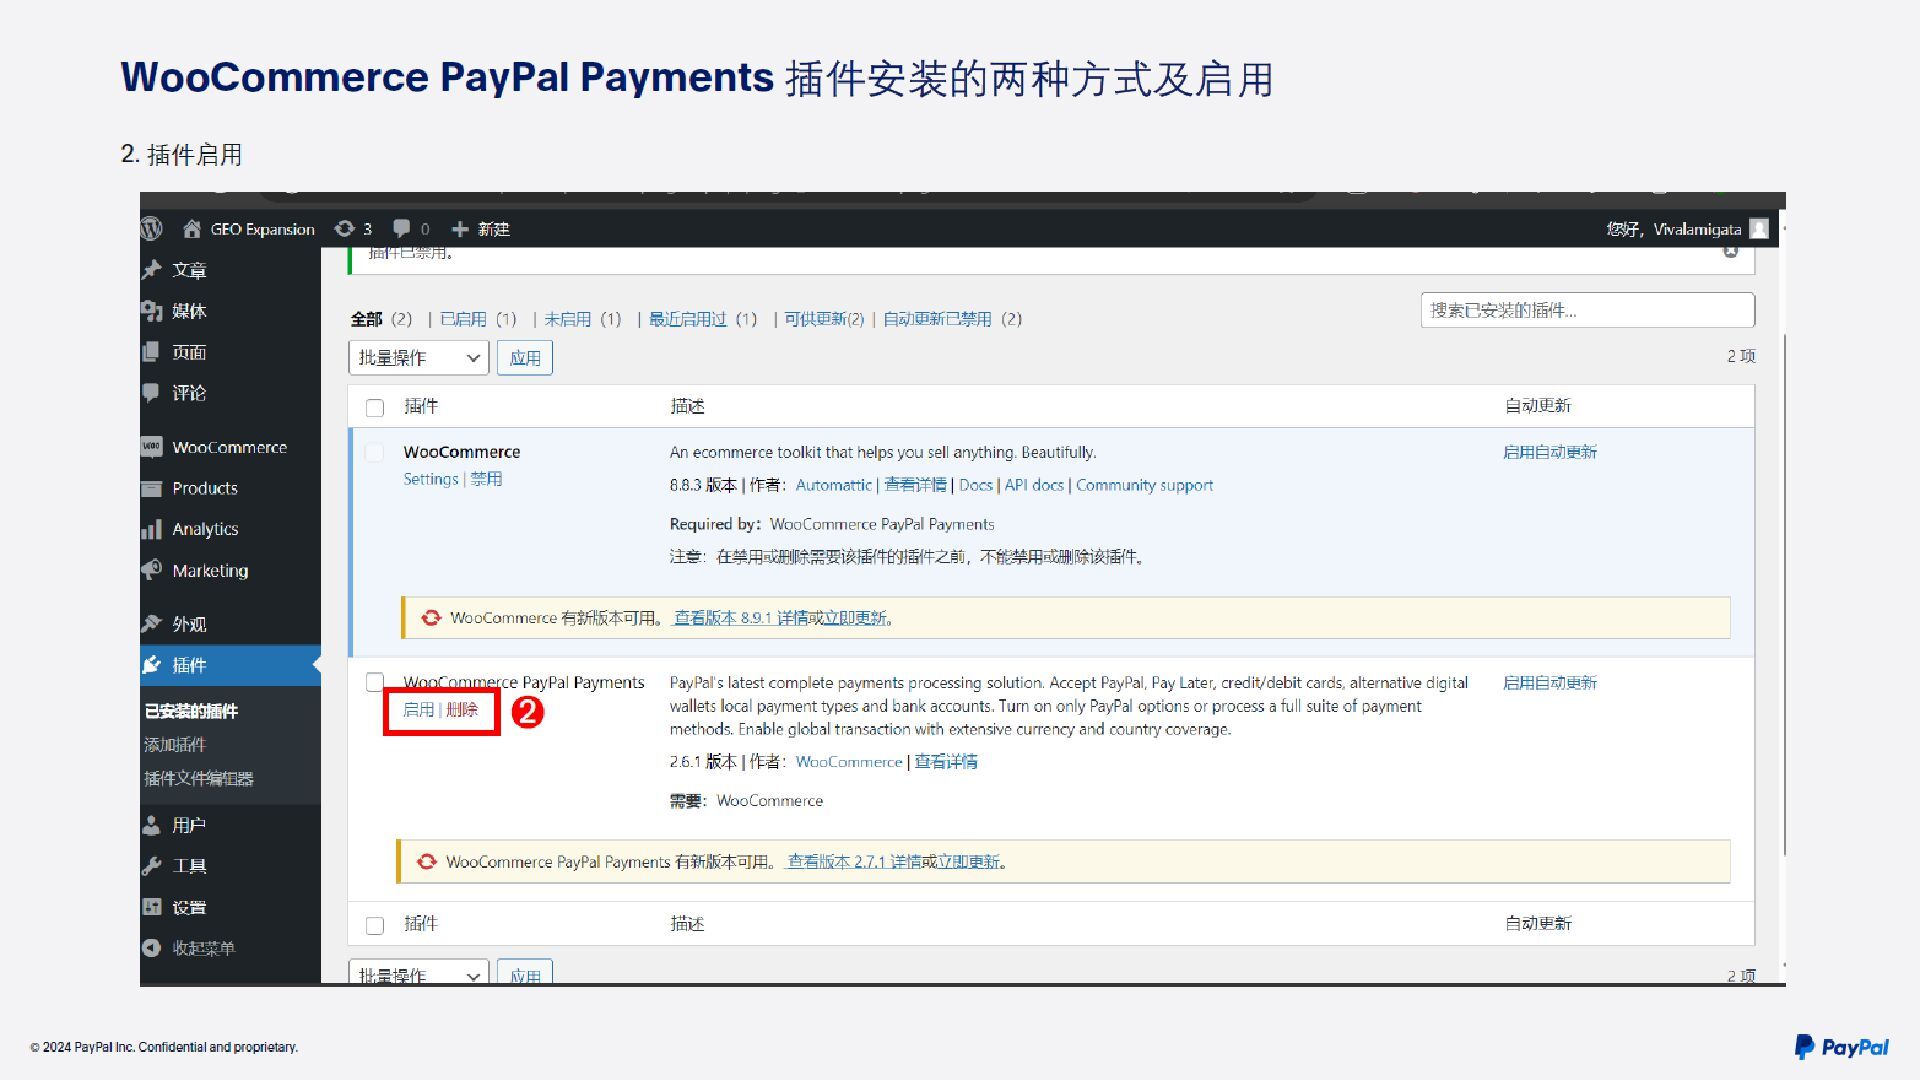This screenshot has width=1920, height=1080.
Task: Open the comments bubble icon in admin bar
Action: 402,229
